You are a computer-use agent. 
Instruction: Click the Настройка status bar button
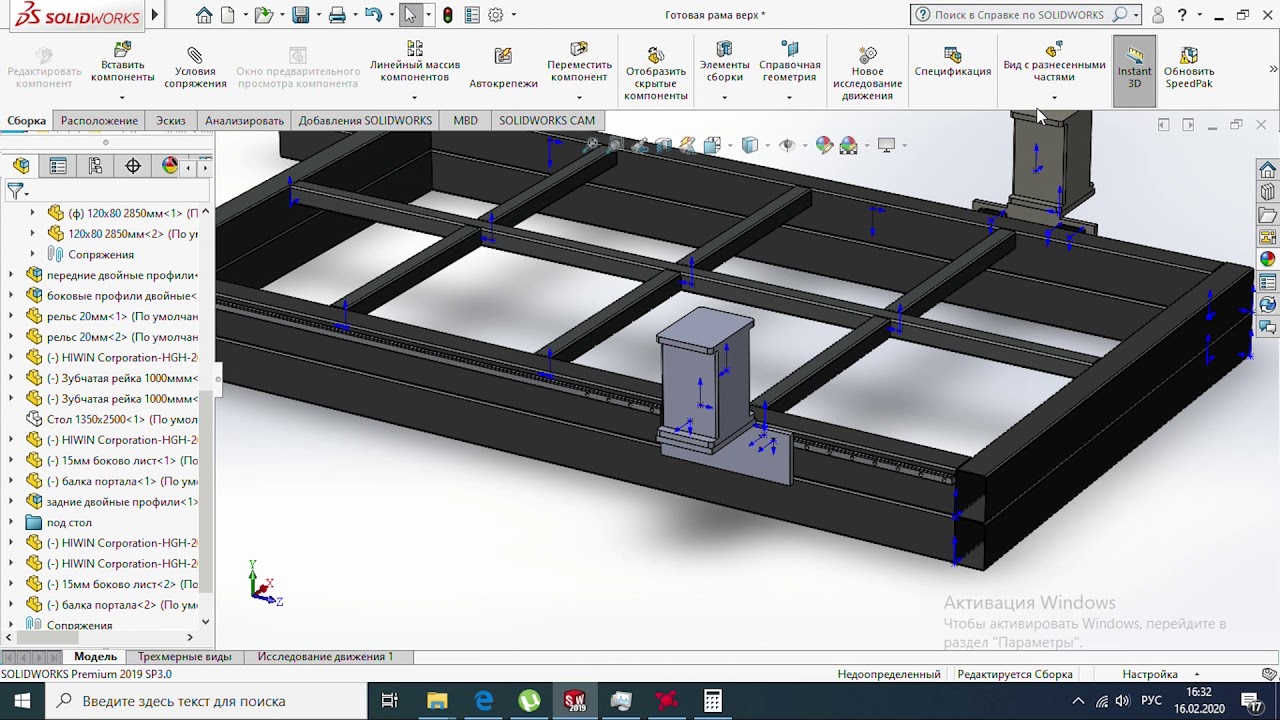[x=1149, y=674]
